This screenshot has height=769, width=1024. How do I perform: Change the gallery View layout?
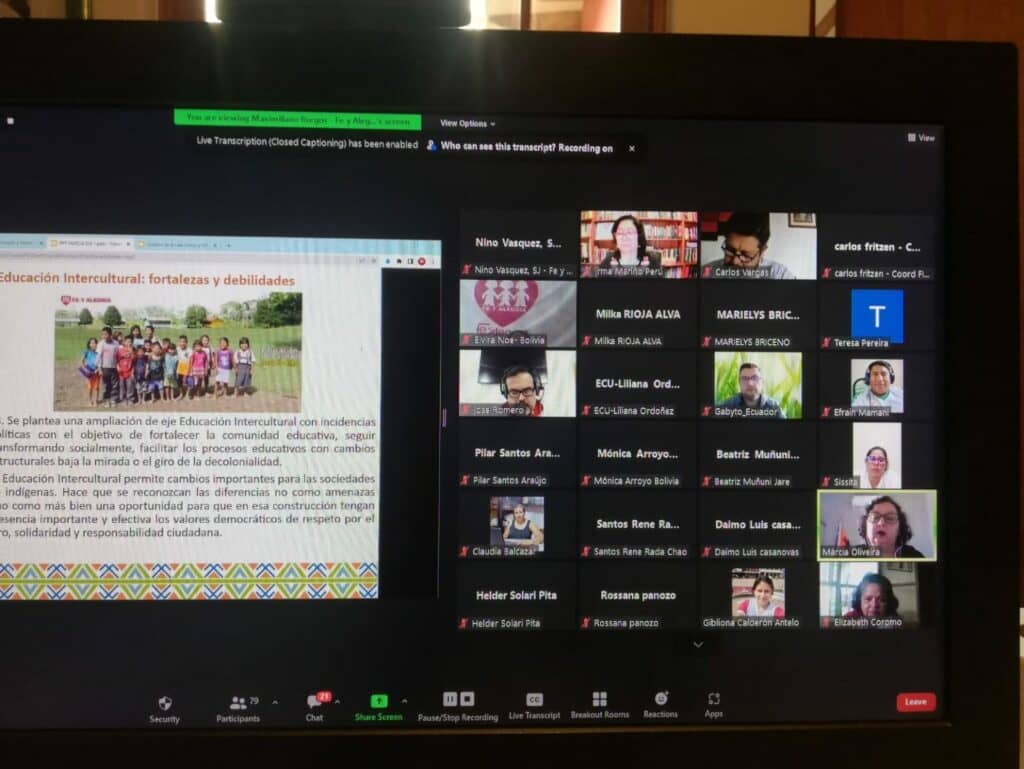(x=921, y=138)
